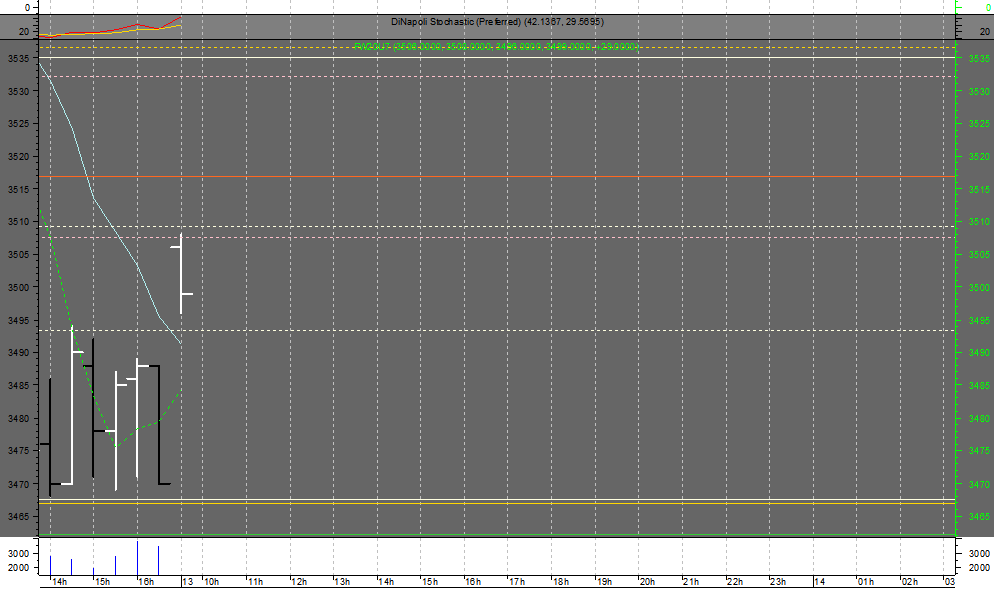Click the black price bar closing at 3470
The width and height of the screenshot is (994, 599).
pyautogui.click(x=158, y=425)
